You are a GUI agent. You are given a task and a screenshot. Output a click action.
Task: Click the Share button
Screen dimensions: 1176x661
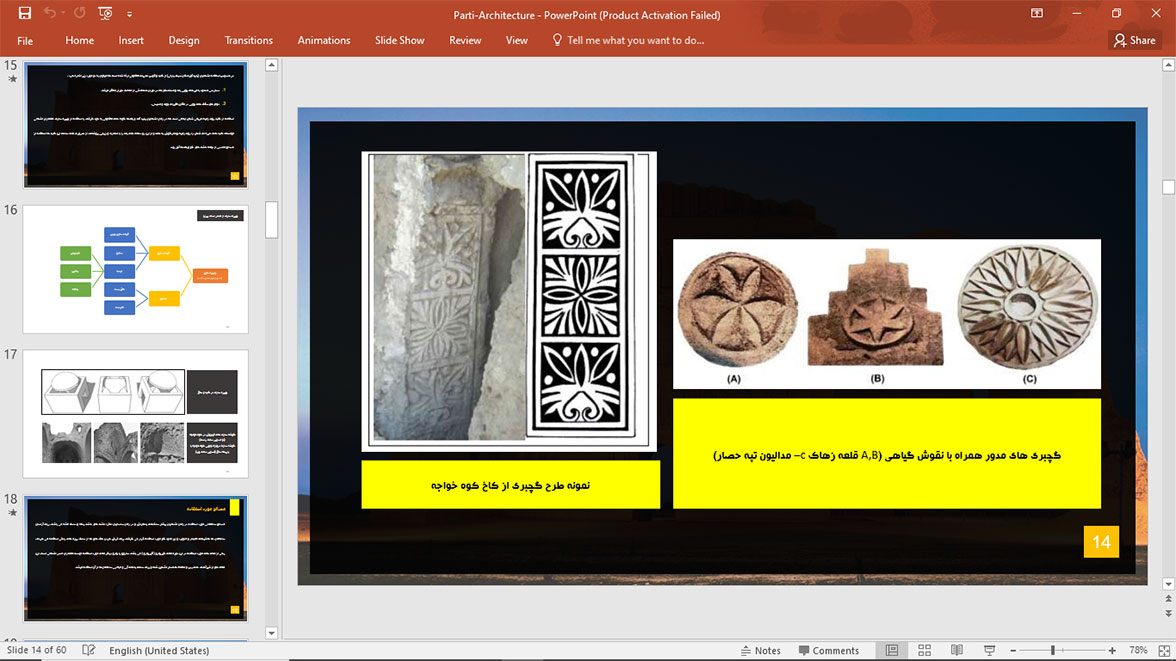click(x=1135, y=41)
